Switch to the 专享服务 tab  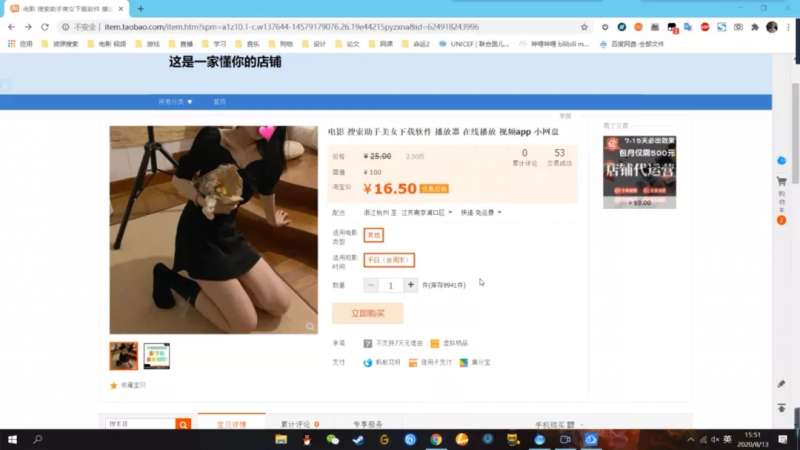point(368,424)
